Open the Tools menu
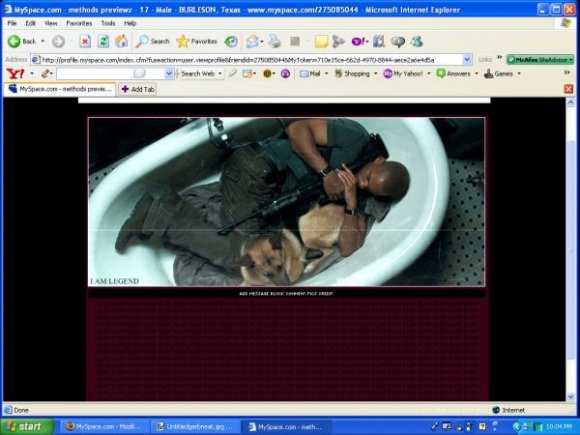 click(108, 23)
